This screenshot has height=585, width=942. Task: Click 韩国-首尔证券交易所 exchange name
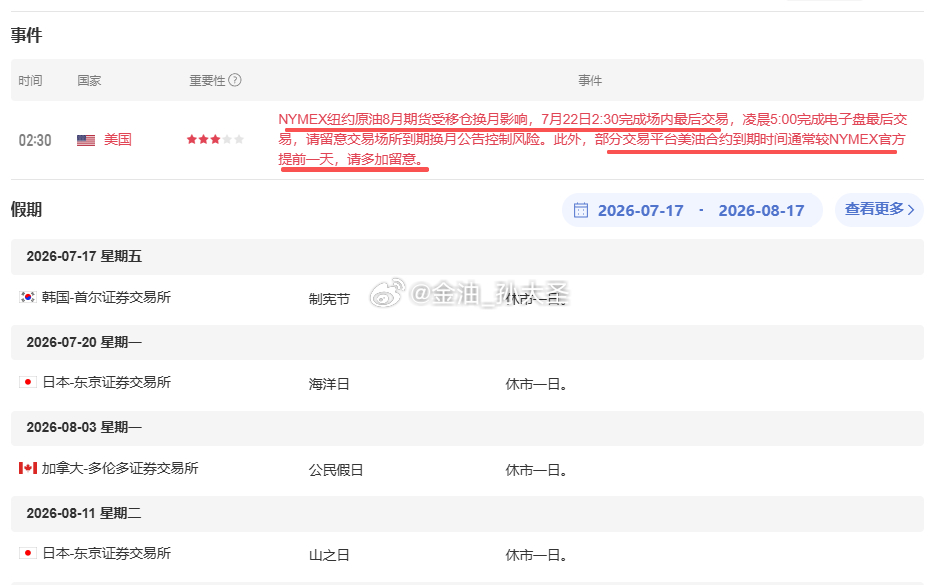106,297
